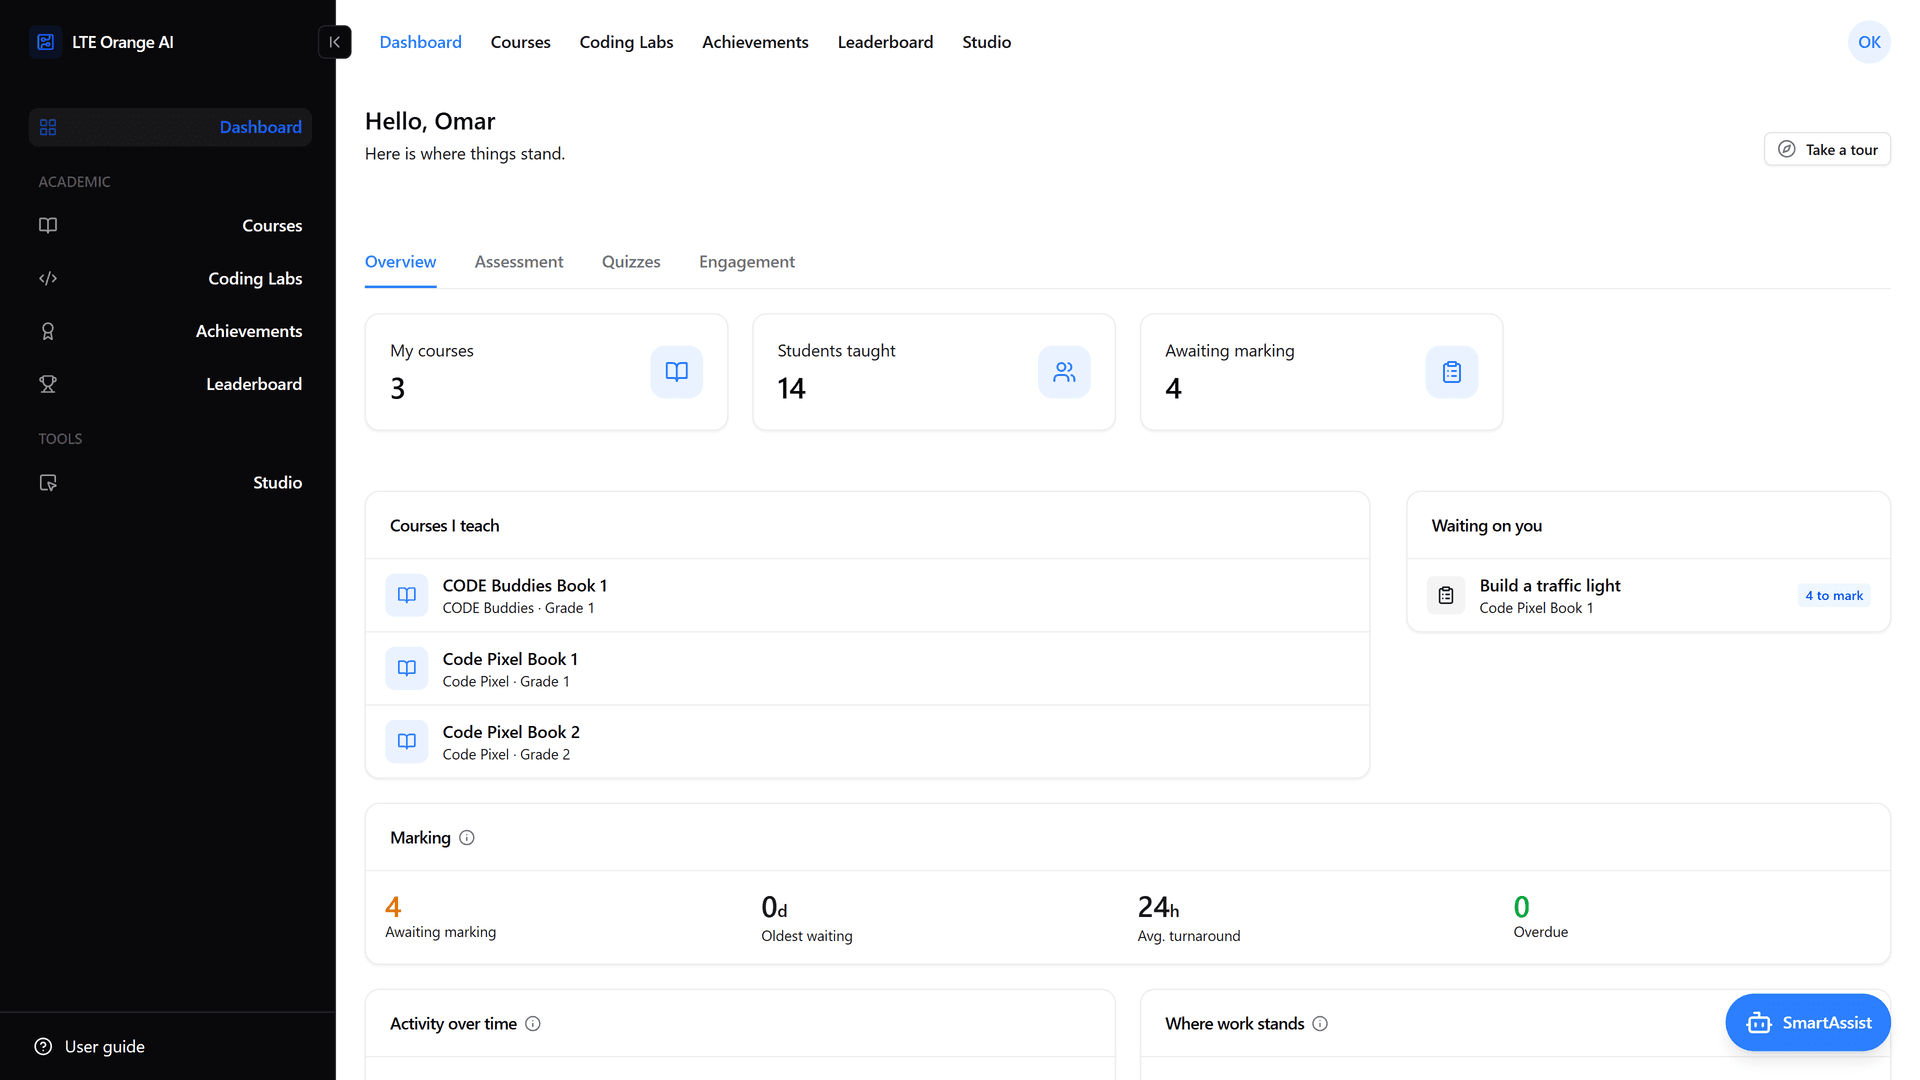Click the 4 to mark badge
The image size is (1920, 1080).
pos(1834,596)
